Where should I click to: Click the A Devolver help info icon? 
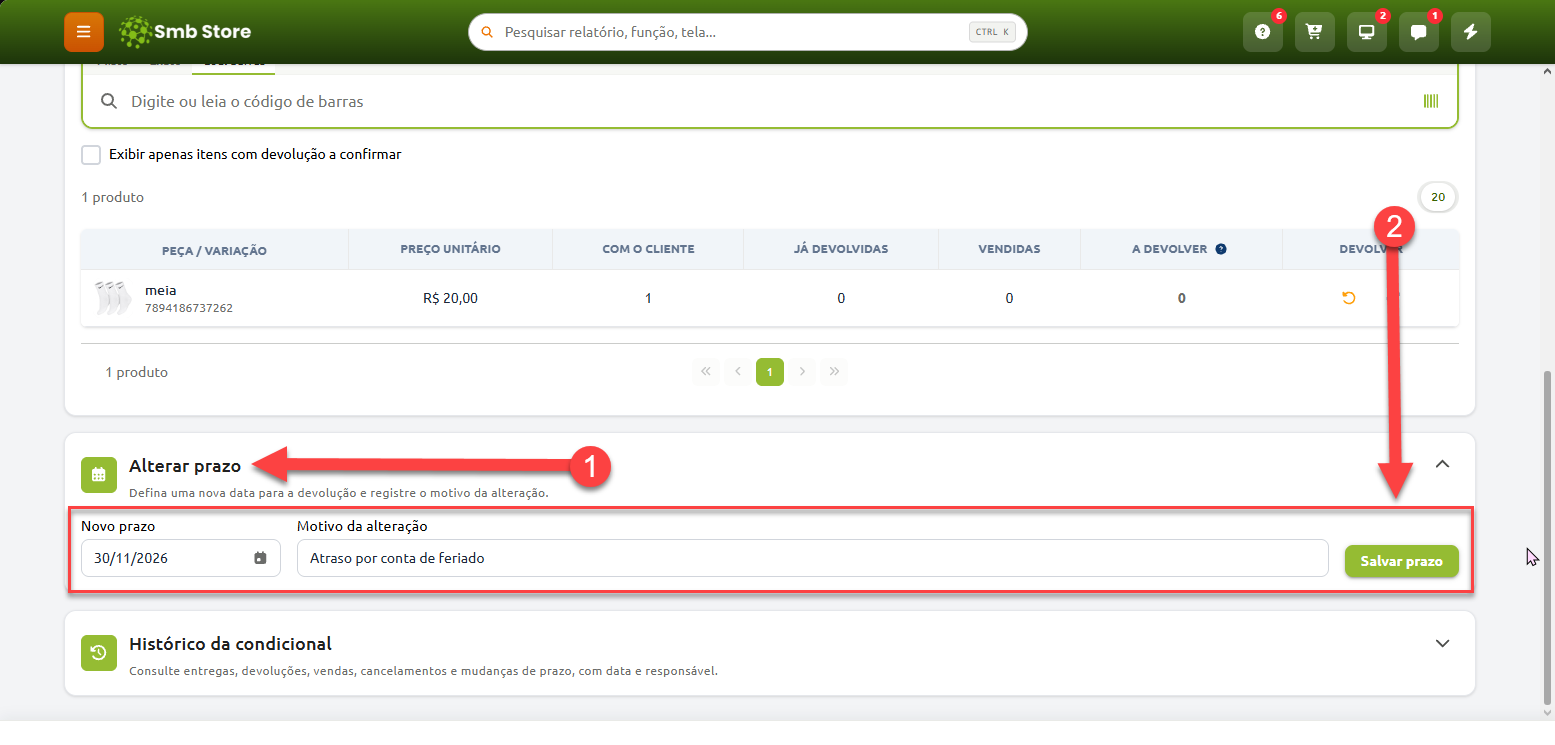(x=1221, y=249)
